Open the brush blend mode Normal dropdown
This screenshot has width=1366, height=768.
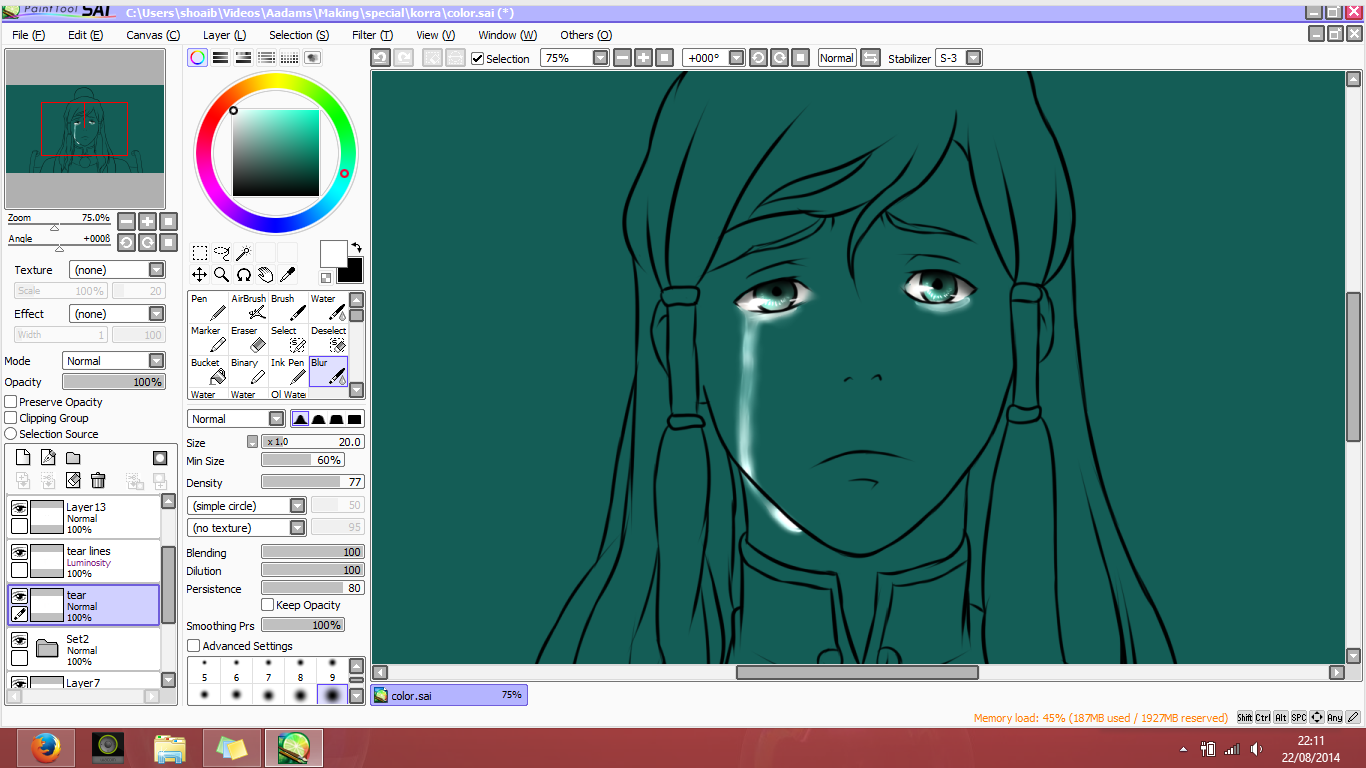pyautogui.click(x=237, y=419)
